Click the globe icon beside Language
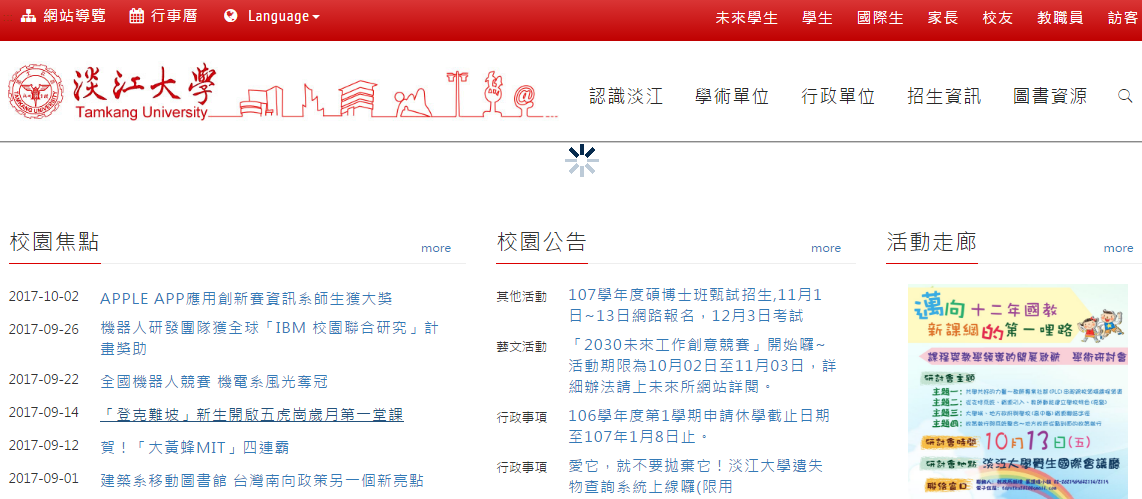The height and width of the screenshot is (499, 1142). pos(231,16)
